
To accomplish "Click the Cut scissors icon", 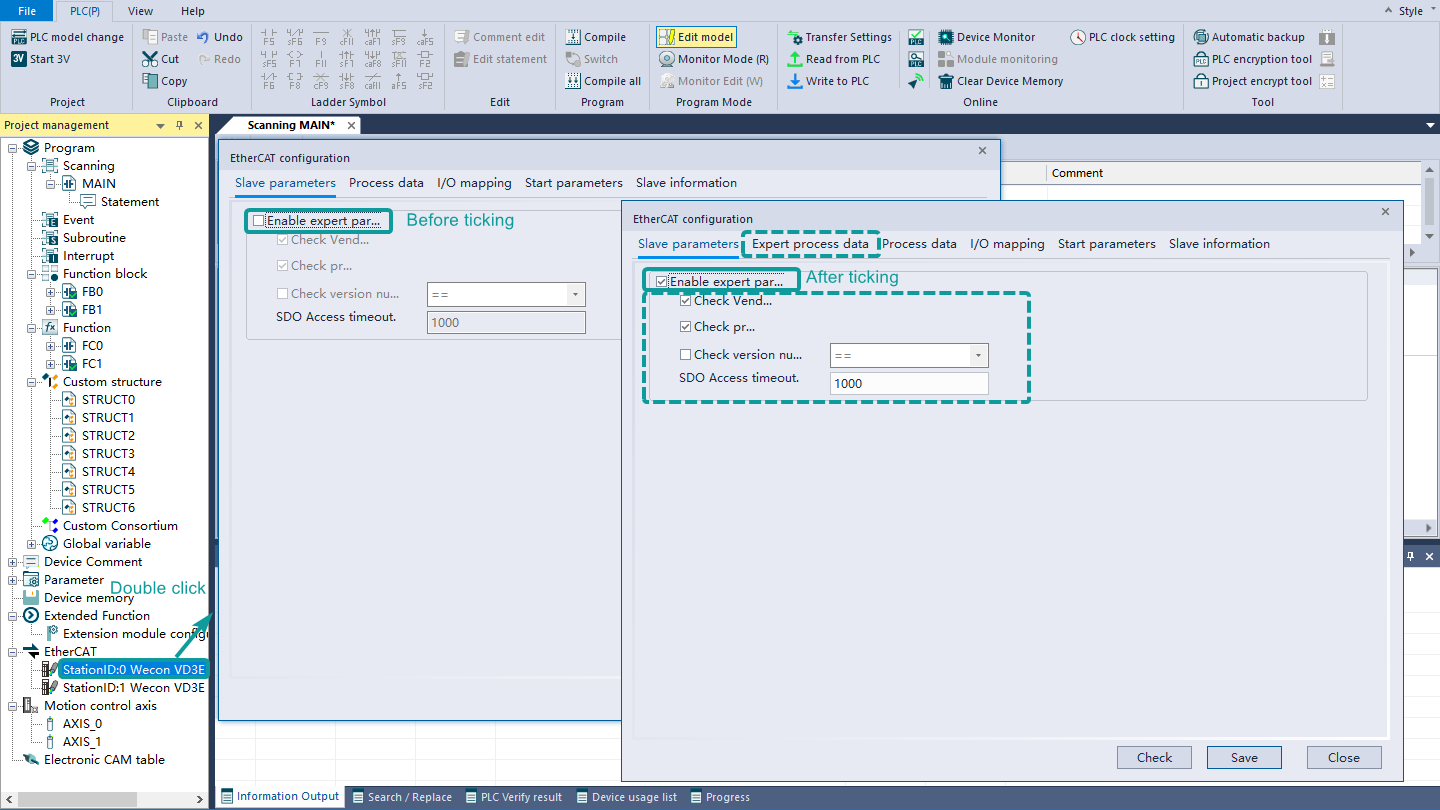I will (150, 59).
